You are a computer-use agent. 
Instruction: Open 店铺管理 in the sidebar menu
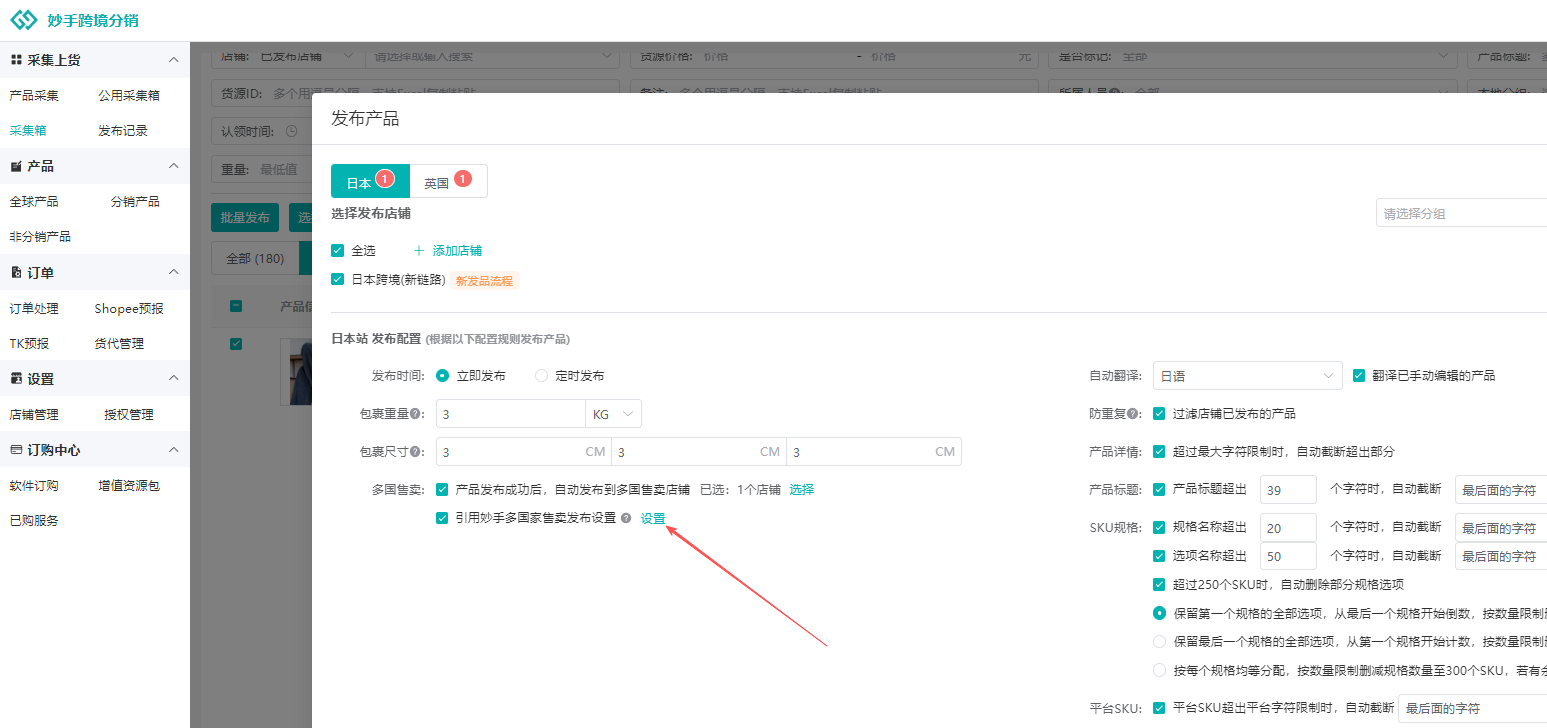coord(34,414)
